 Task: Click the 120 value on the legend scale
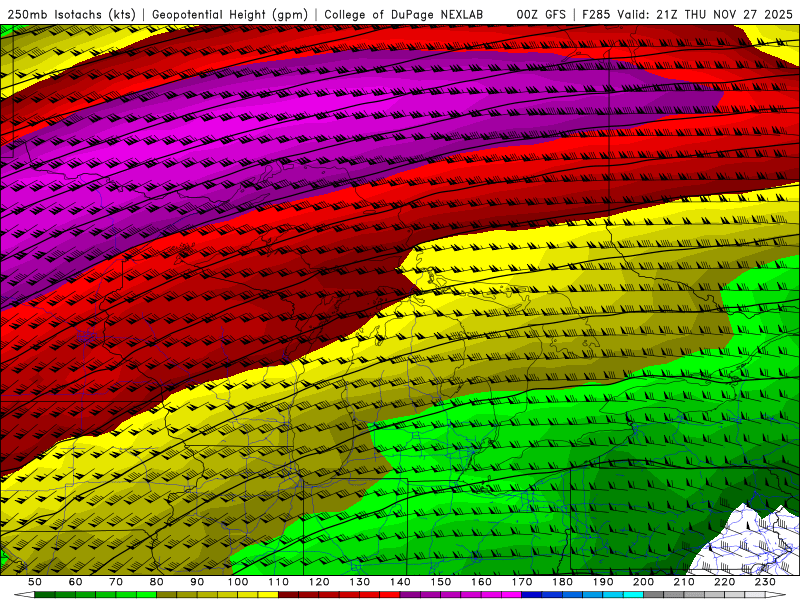(x=319, y=582)
